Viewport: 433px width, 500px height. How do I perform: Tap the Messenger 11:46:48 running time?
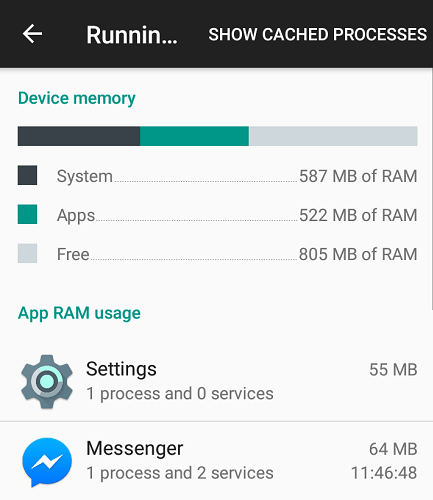(x=384, y=473)
